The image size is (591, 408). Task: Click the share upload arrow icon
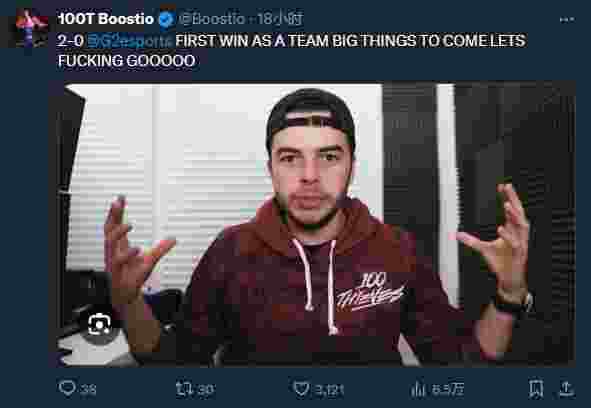pos(566,389)
